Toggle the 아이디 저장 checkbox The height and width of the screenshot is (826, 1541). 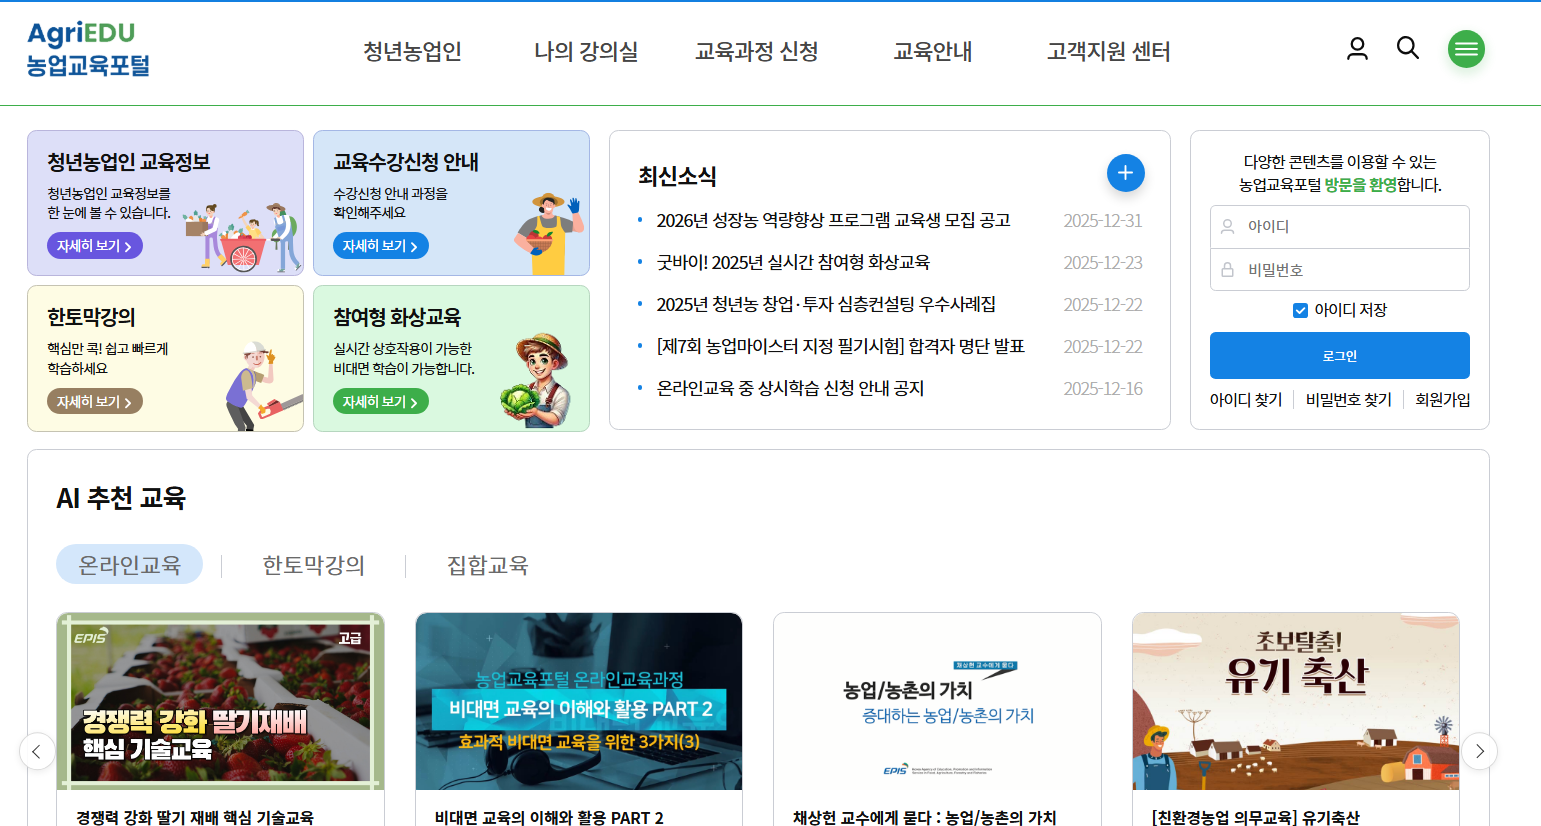pyautogui.click(x=1300, y=310)
